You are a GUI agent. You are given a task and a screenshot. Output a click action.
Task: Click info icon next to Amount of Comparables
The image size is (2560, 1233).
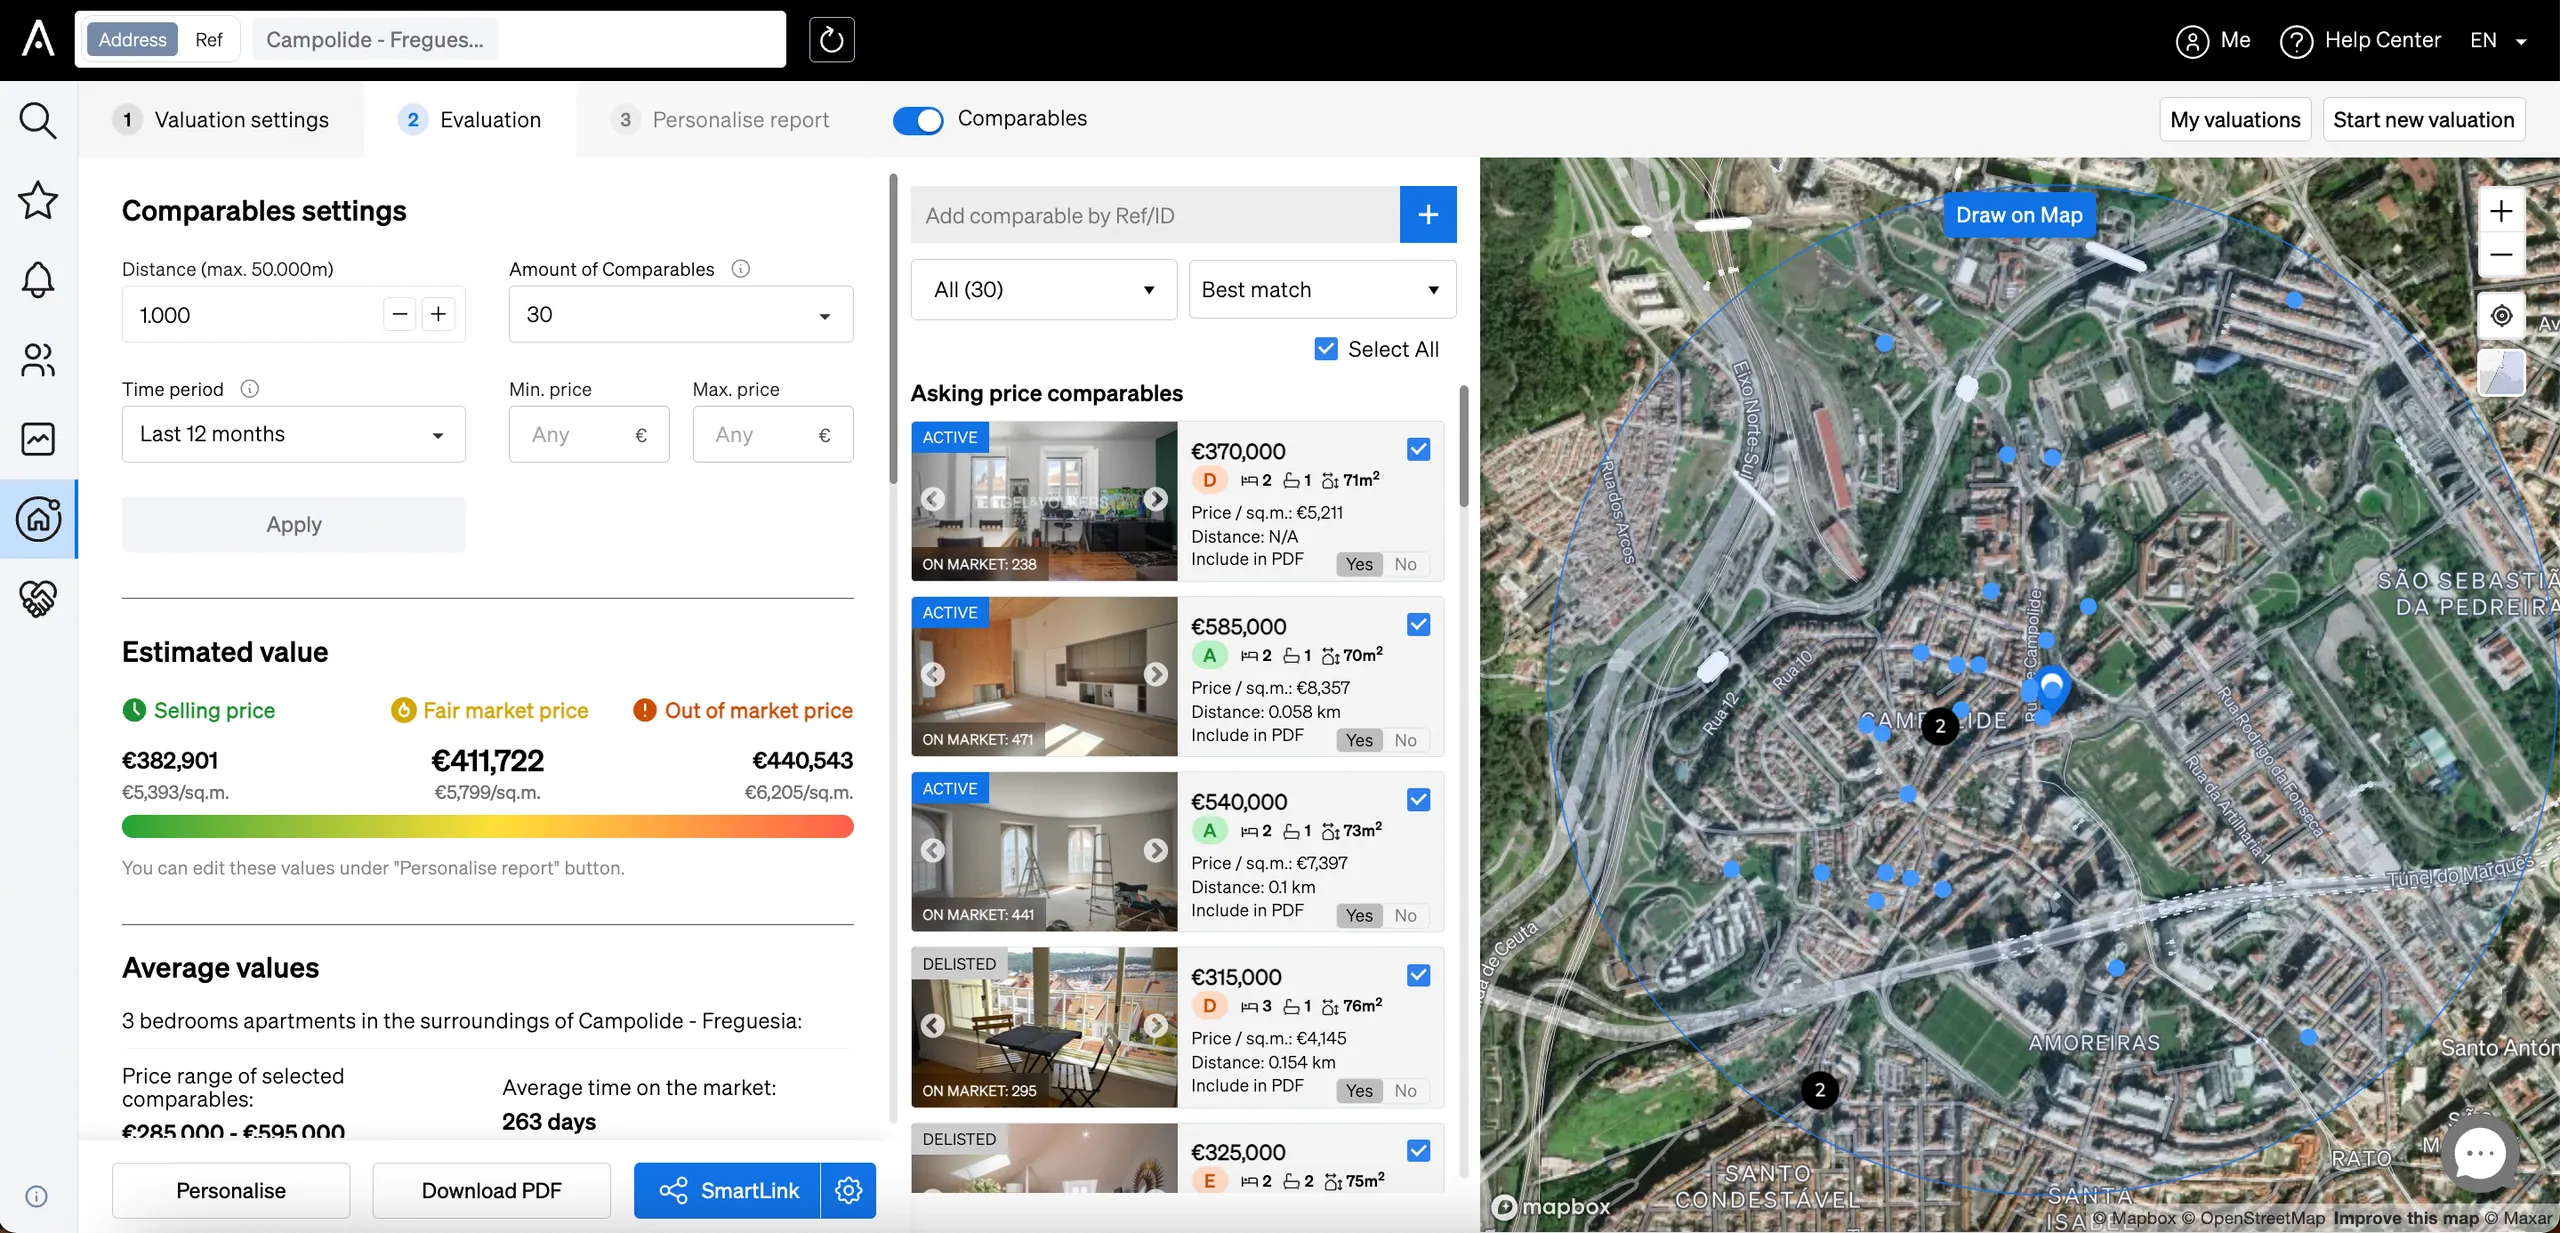(740, 268)
